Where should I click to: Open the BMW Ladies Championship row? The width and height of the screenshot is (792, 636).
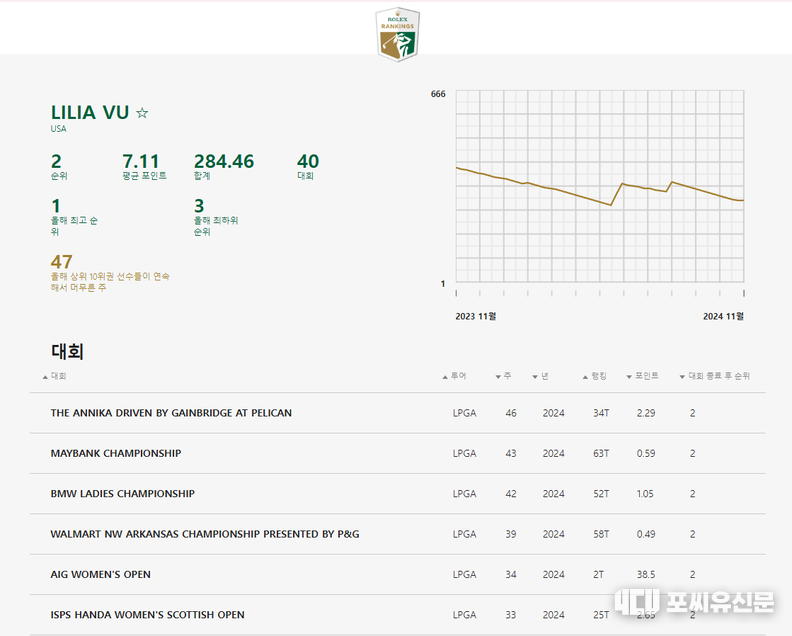pos(398,494)
